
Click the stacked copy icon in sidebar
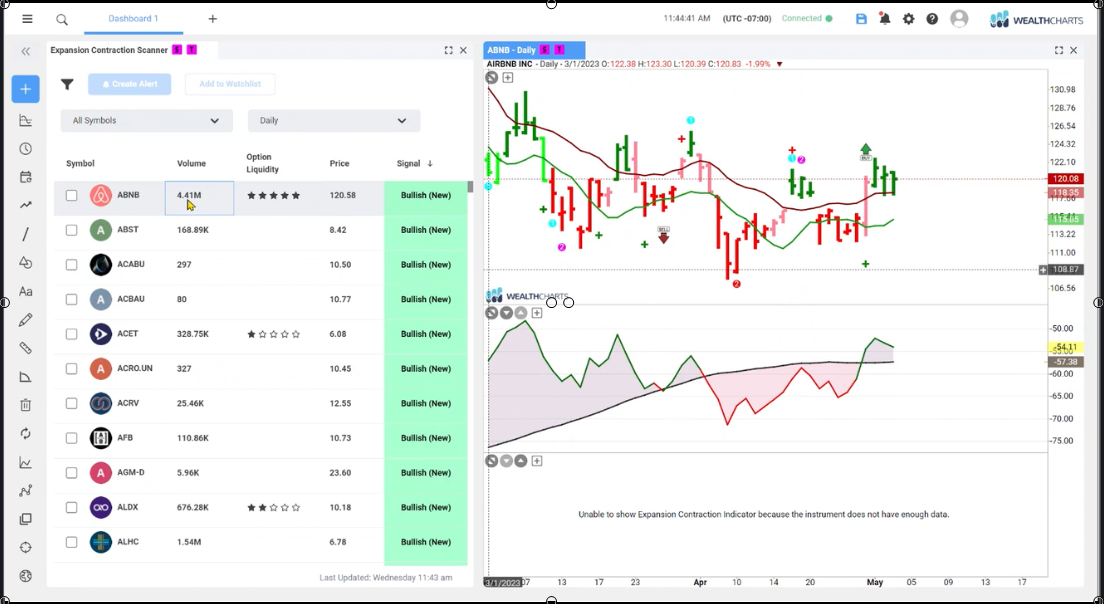[25, 519]
